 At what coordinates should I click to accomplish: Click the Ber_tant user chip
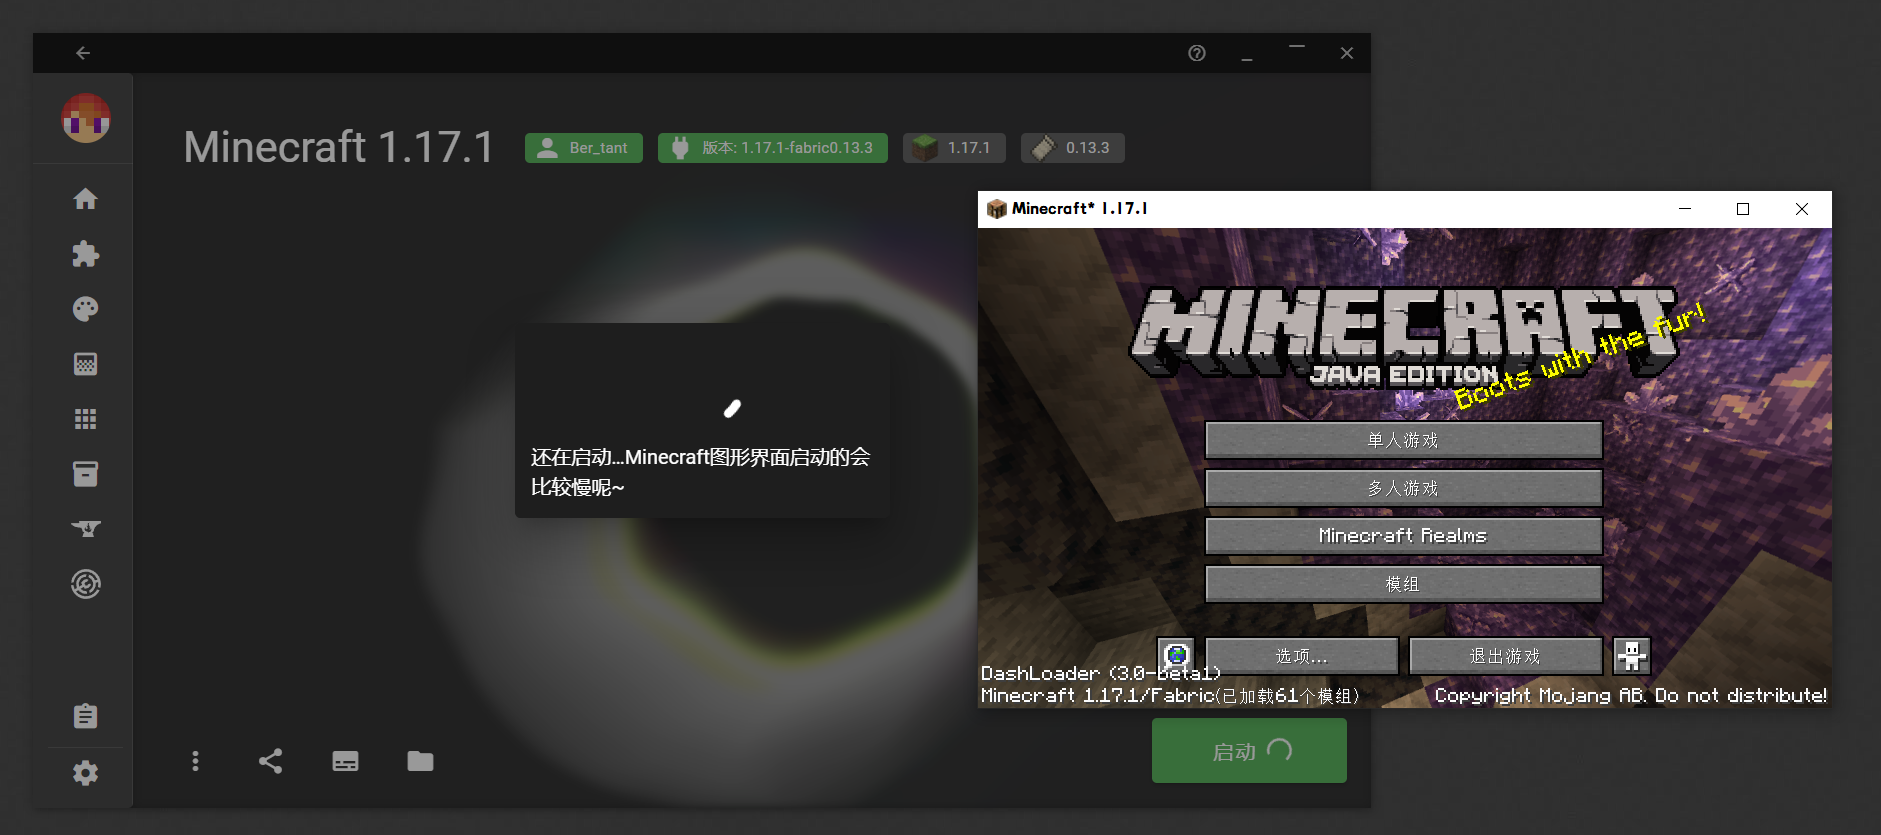[x=584, y=148]
